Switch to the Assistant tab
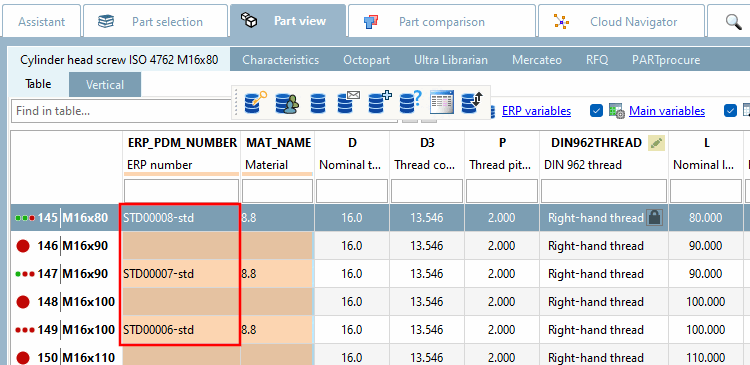750x365 pixels. pyautogui.click(x=41, y=22)
